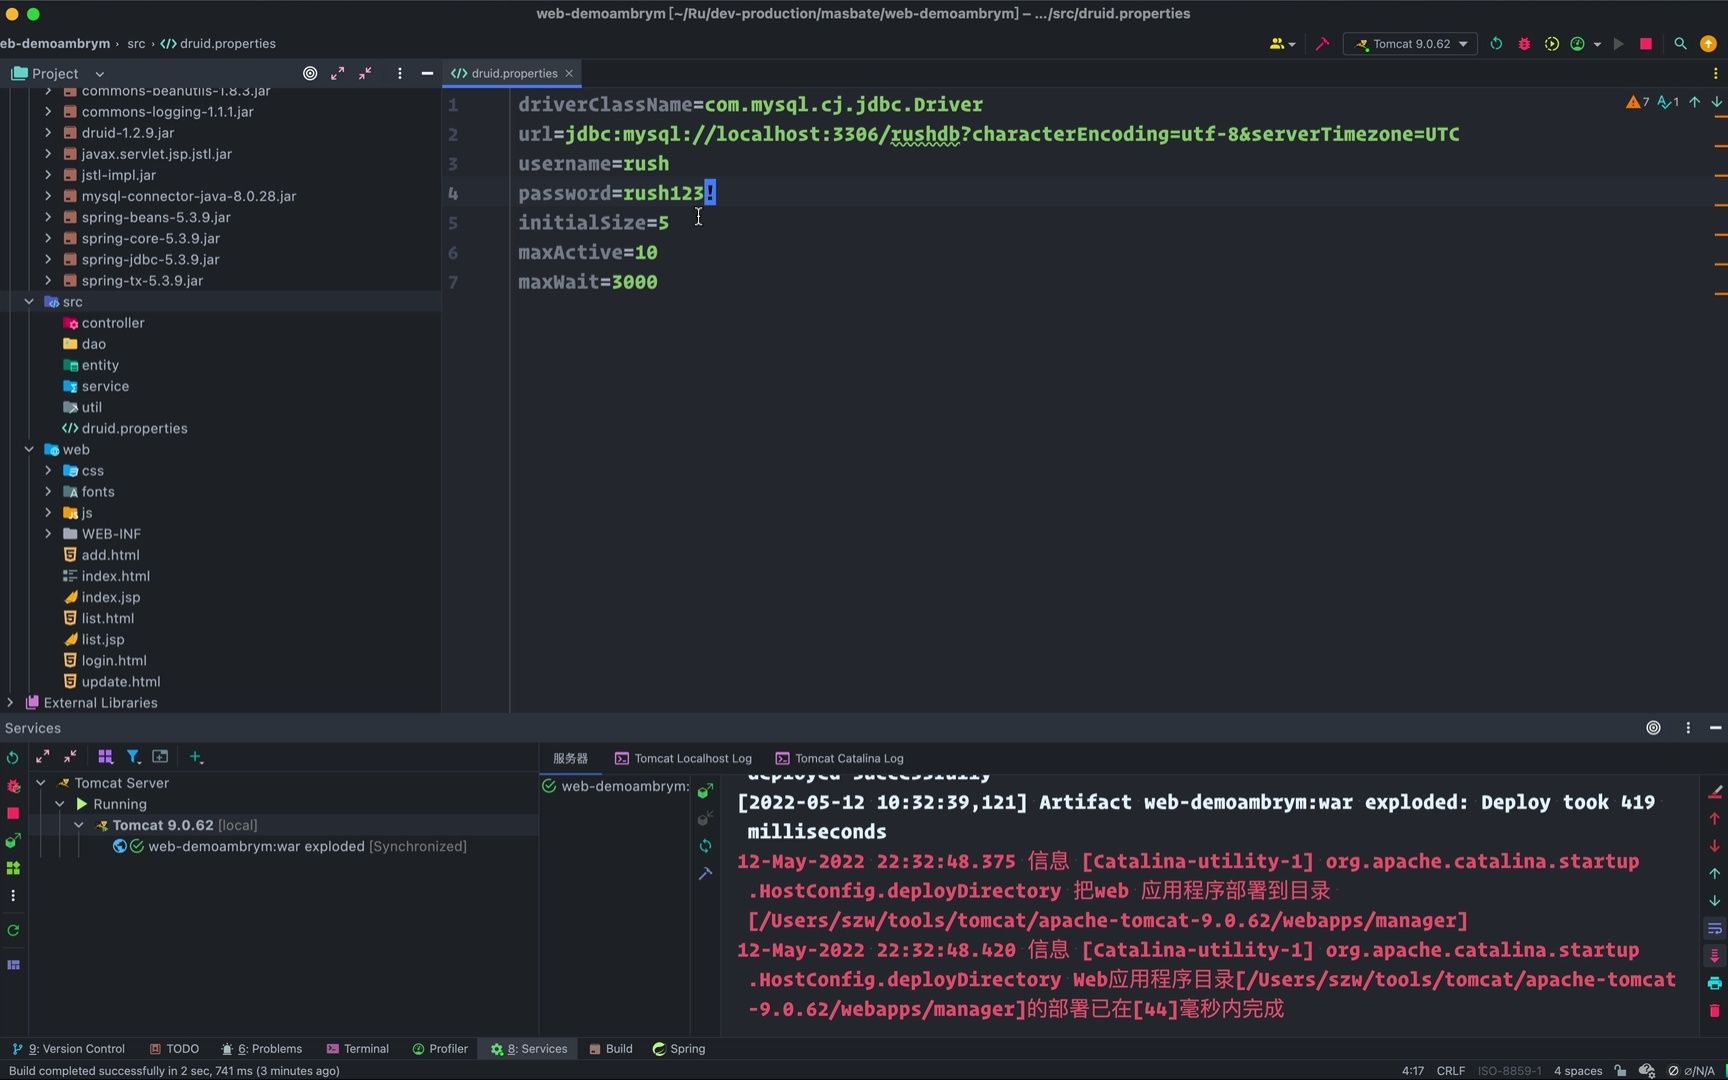
Task: Click the maxWait=3000 line in the editor
Action: coord(588,282)
